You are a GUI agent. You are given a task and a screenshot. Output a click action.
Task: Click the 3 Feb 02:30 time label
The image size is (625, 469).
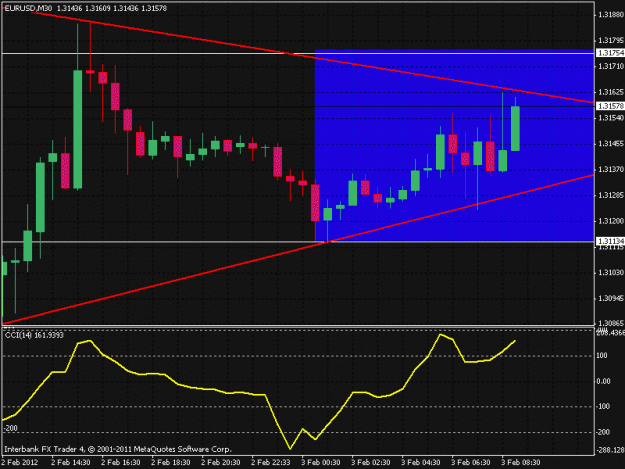point(371,462)
